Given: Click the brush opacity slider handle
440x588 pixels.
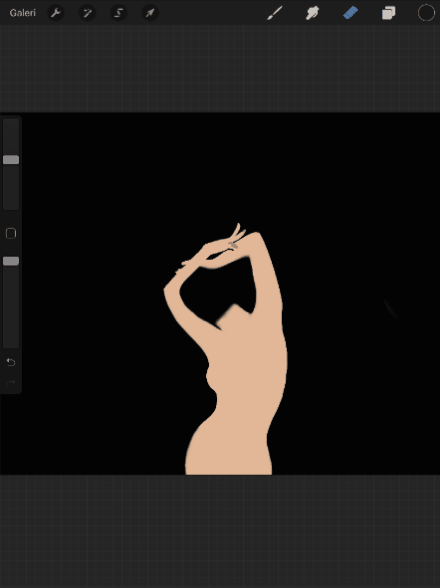Looking at the screenshot, I should point(11,261).
